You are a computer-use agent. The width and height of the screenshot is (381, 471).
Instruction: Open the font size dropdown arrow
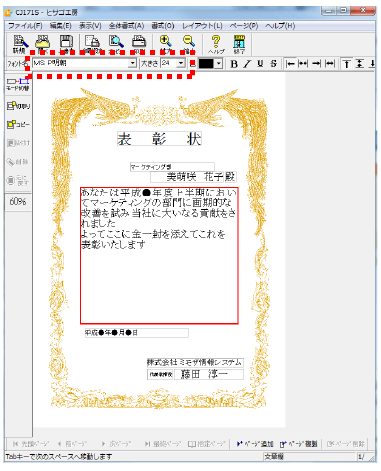click(x=181, y=63)
